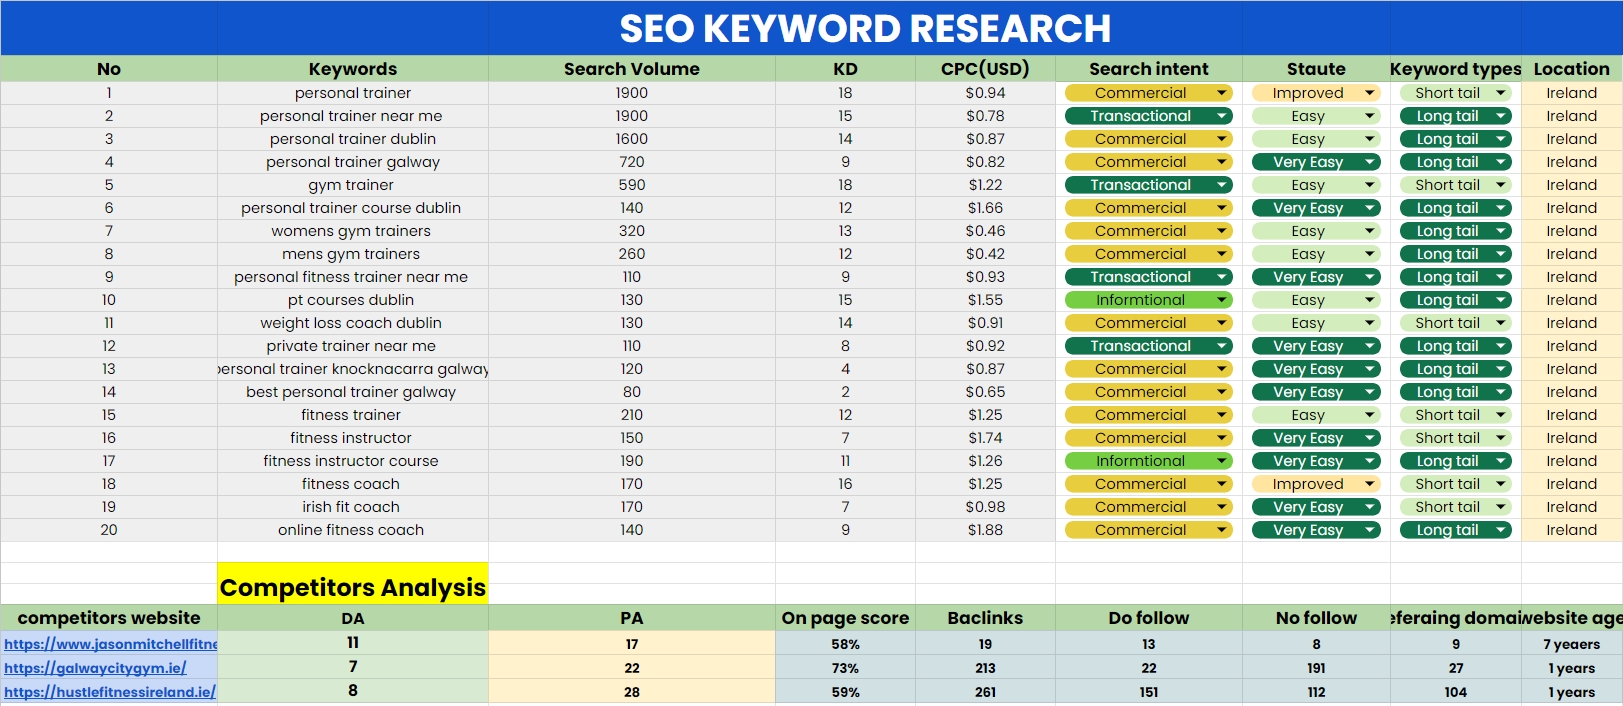Open Search intent dropdown for personal trainer row

point(1221,93)
